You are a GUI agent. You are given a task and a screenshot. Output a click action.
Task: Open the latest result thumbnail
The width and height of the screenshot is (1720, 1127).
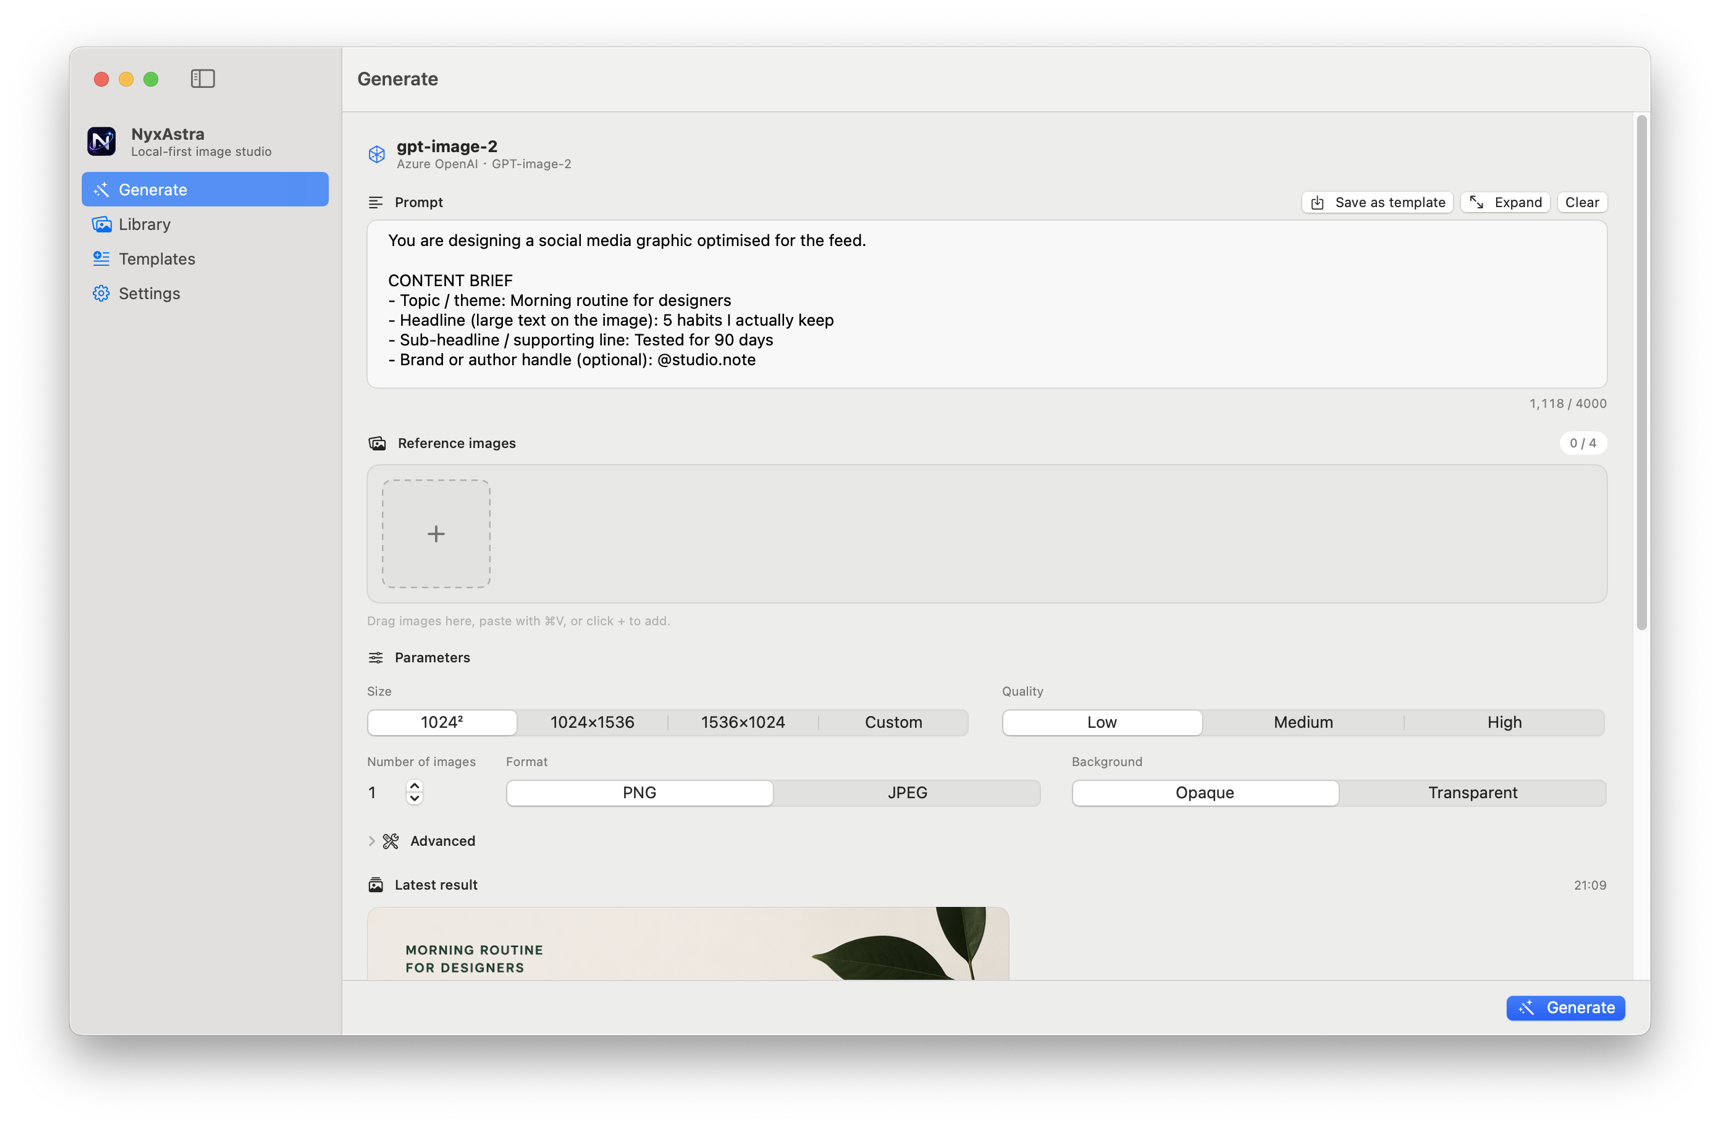[x=688, y=944]
